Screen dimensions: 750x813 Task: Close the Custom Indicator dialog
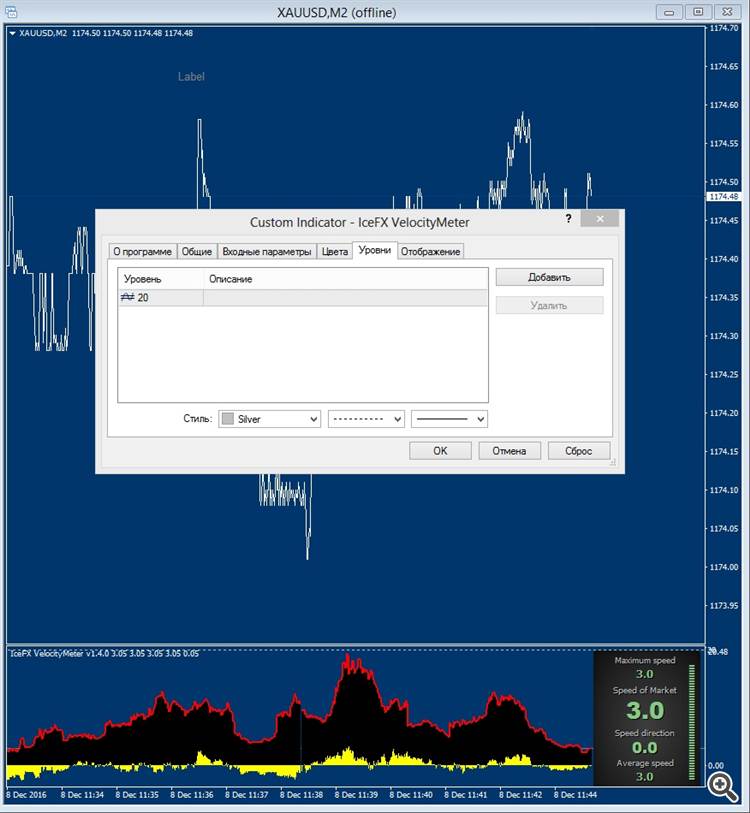pyautogui.click(x=600, y=219)
